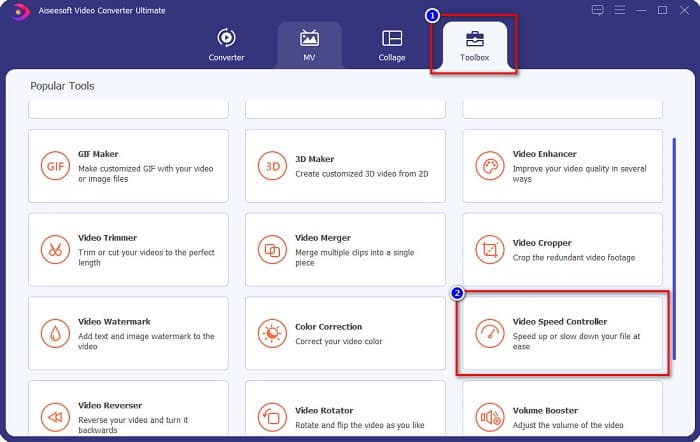Open Video Rotator title text

click(324, 410)
